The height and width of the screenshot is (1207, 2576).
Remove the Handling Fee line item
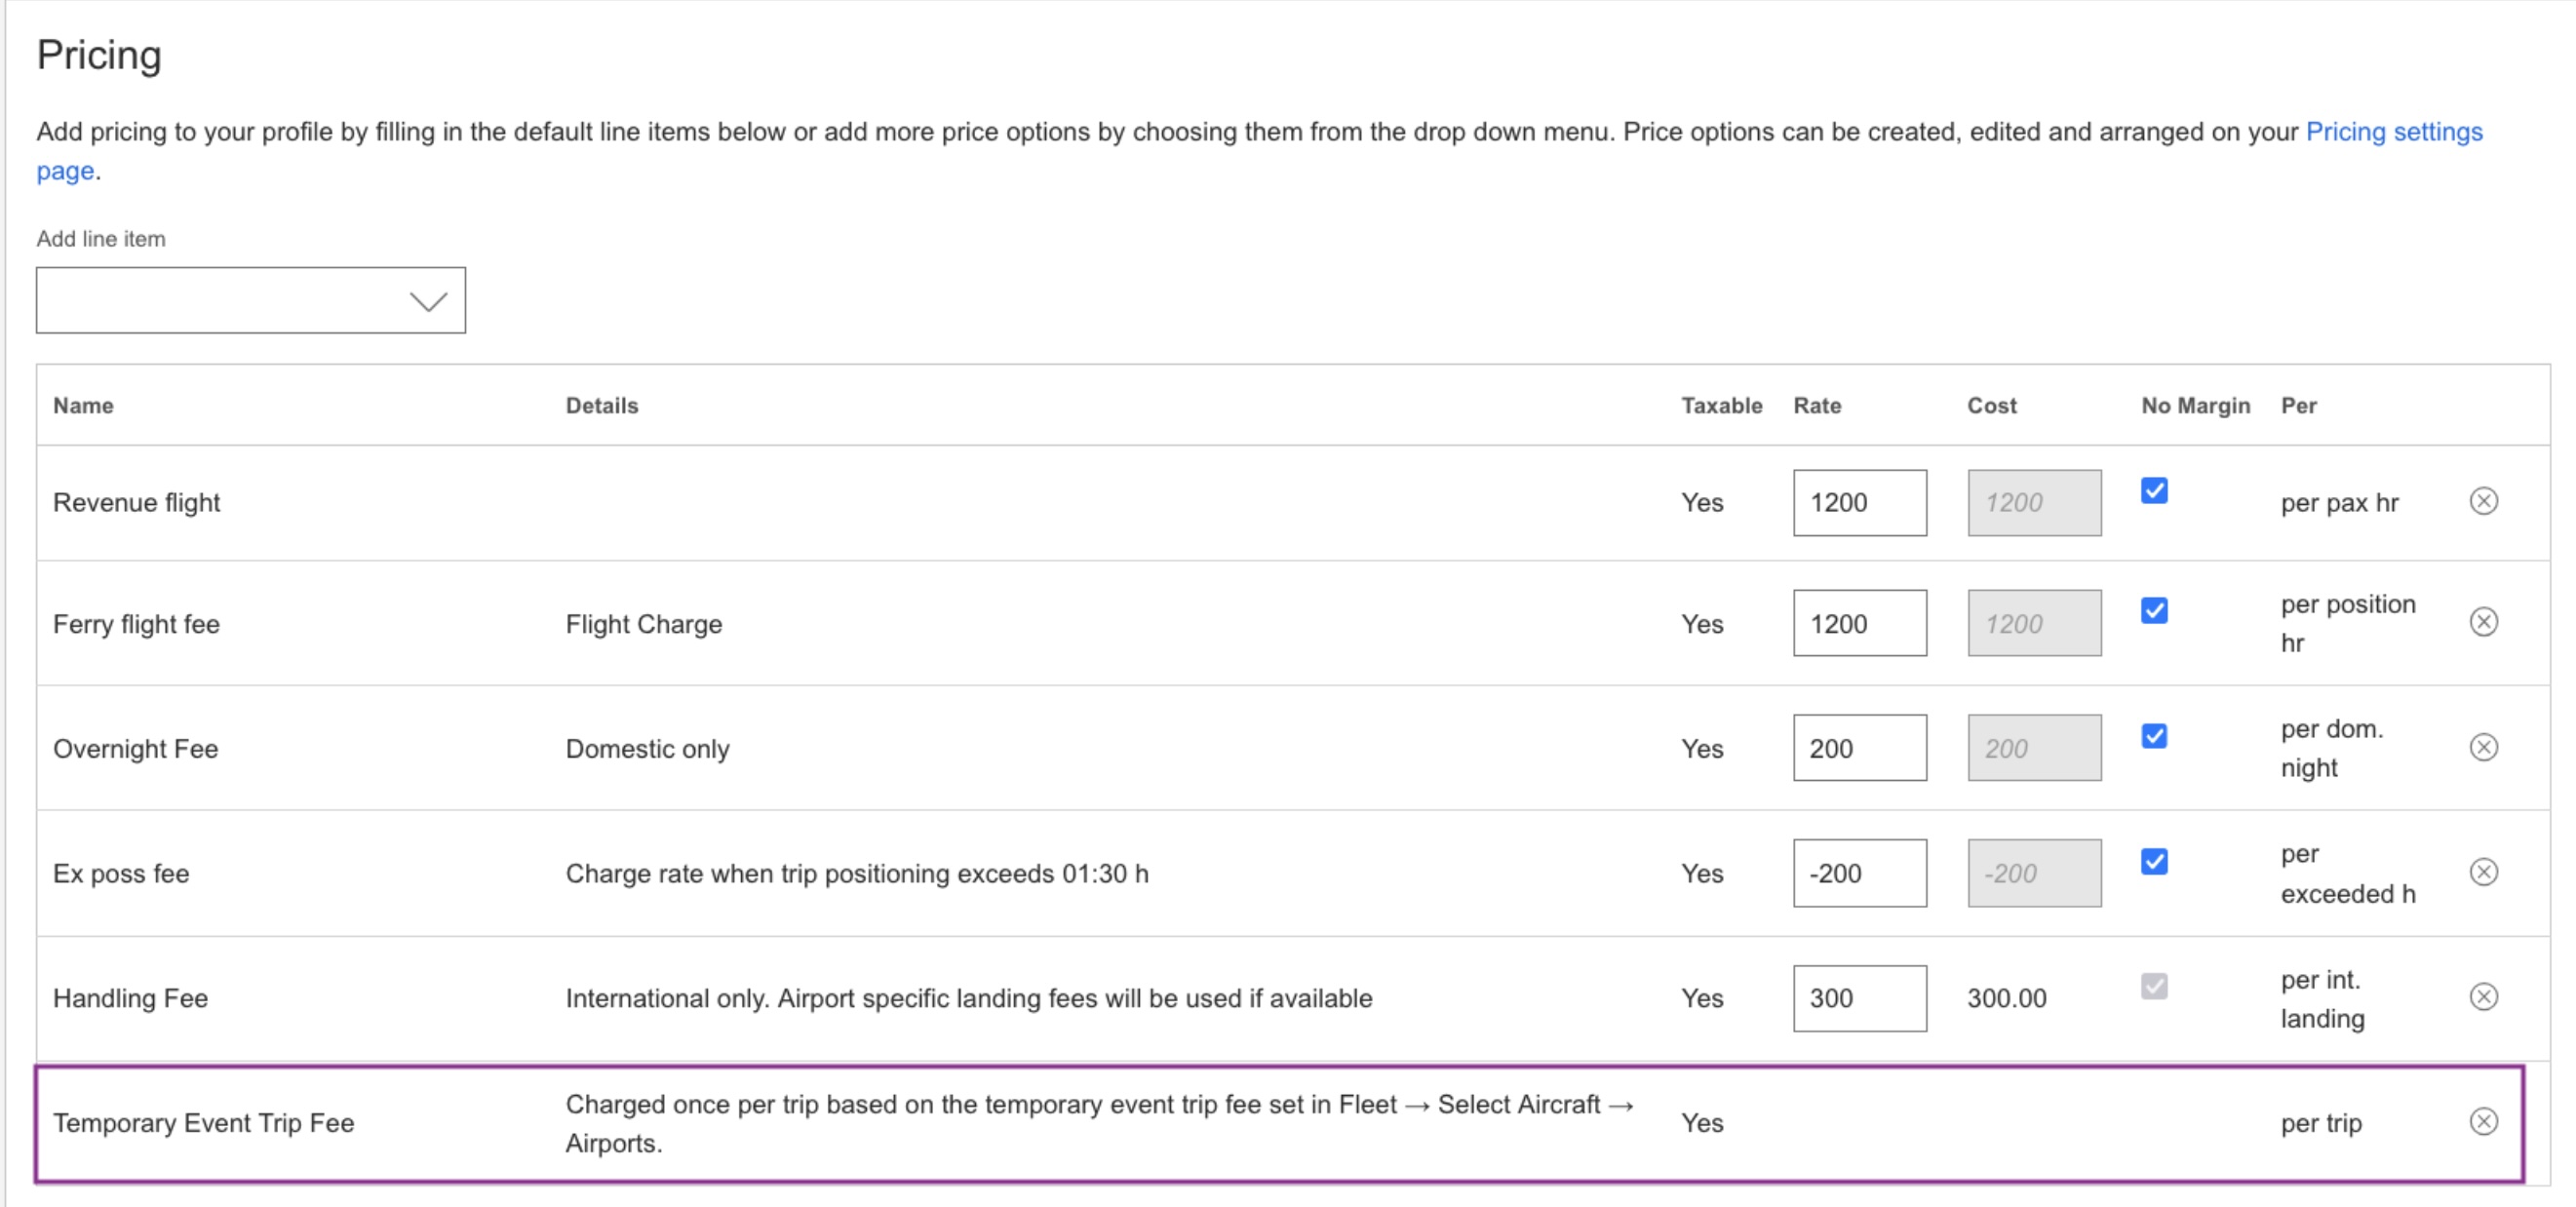click(2483, 997)
